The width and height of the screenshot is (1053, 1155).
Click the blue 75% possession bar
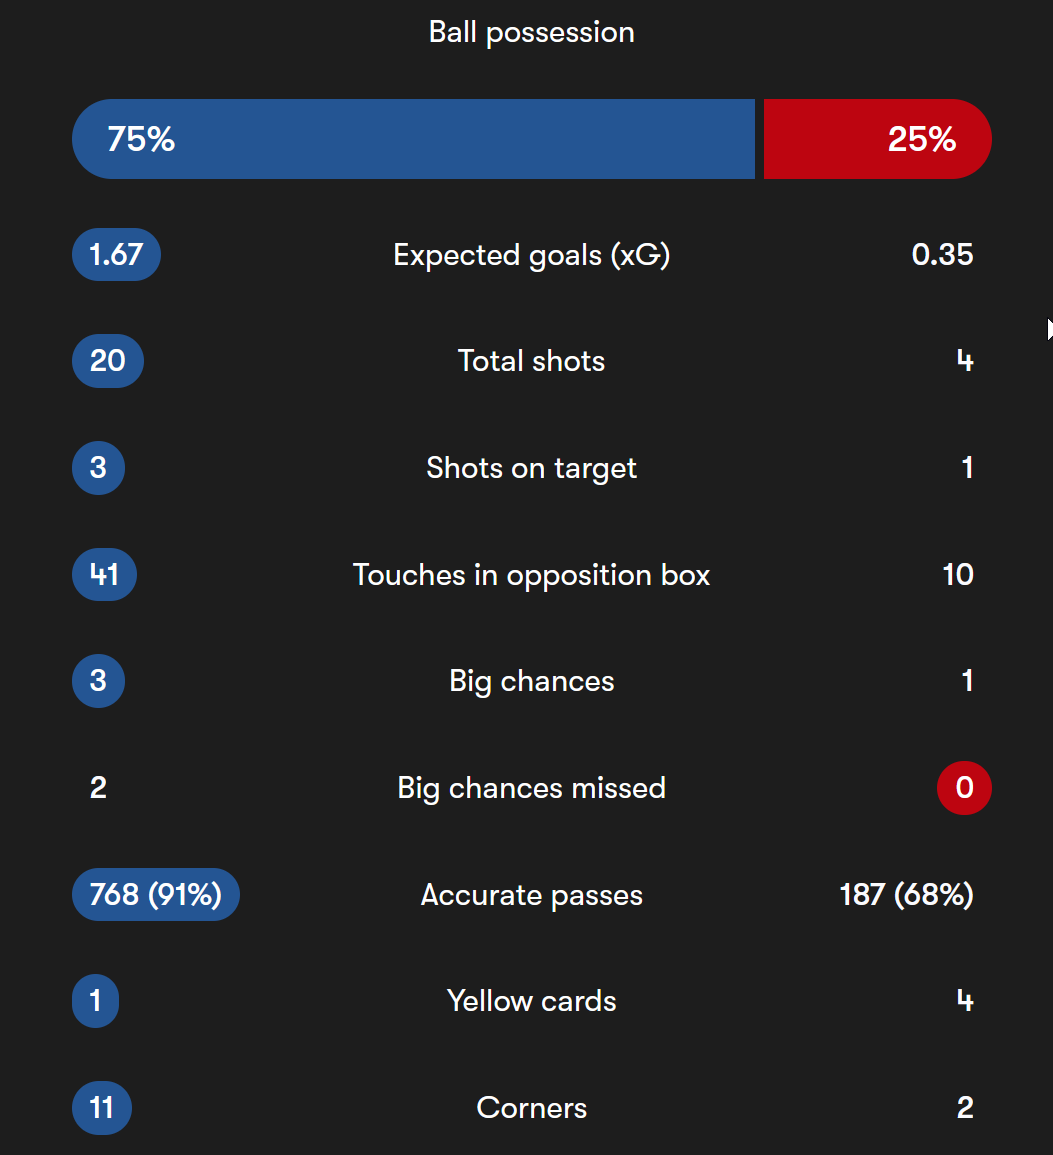(413, 138)
